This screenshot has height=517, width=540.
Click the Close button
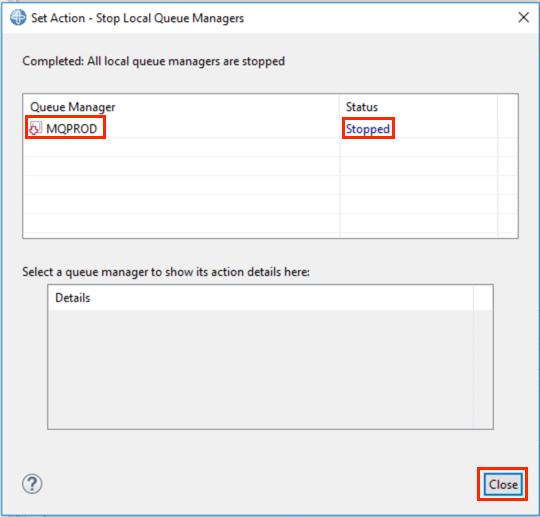point(503,484)
